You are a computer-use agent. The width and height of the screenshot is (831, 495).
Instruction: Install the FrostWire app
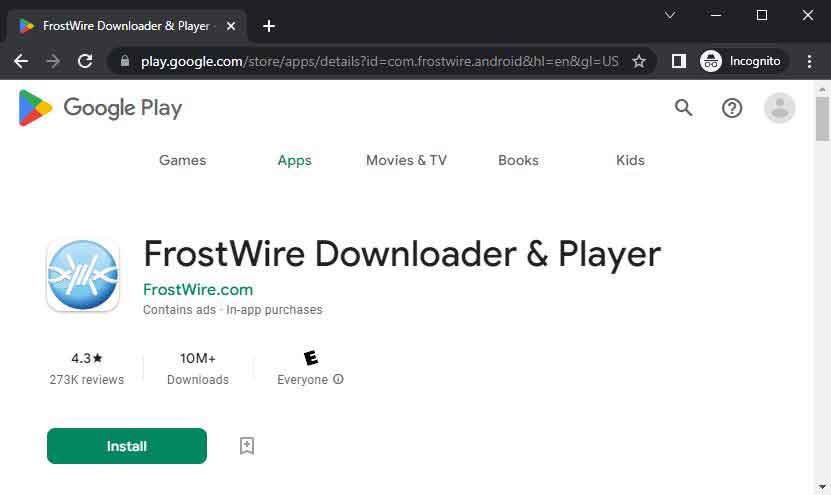click(x=127, y=446)
